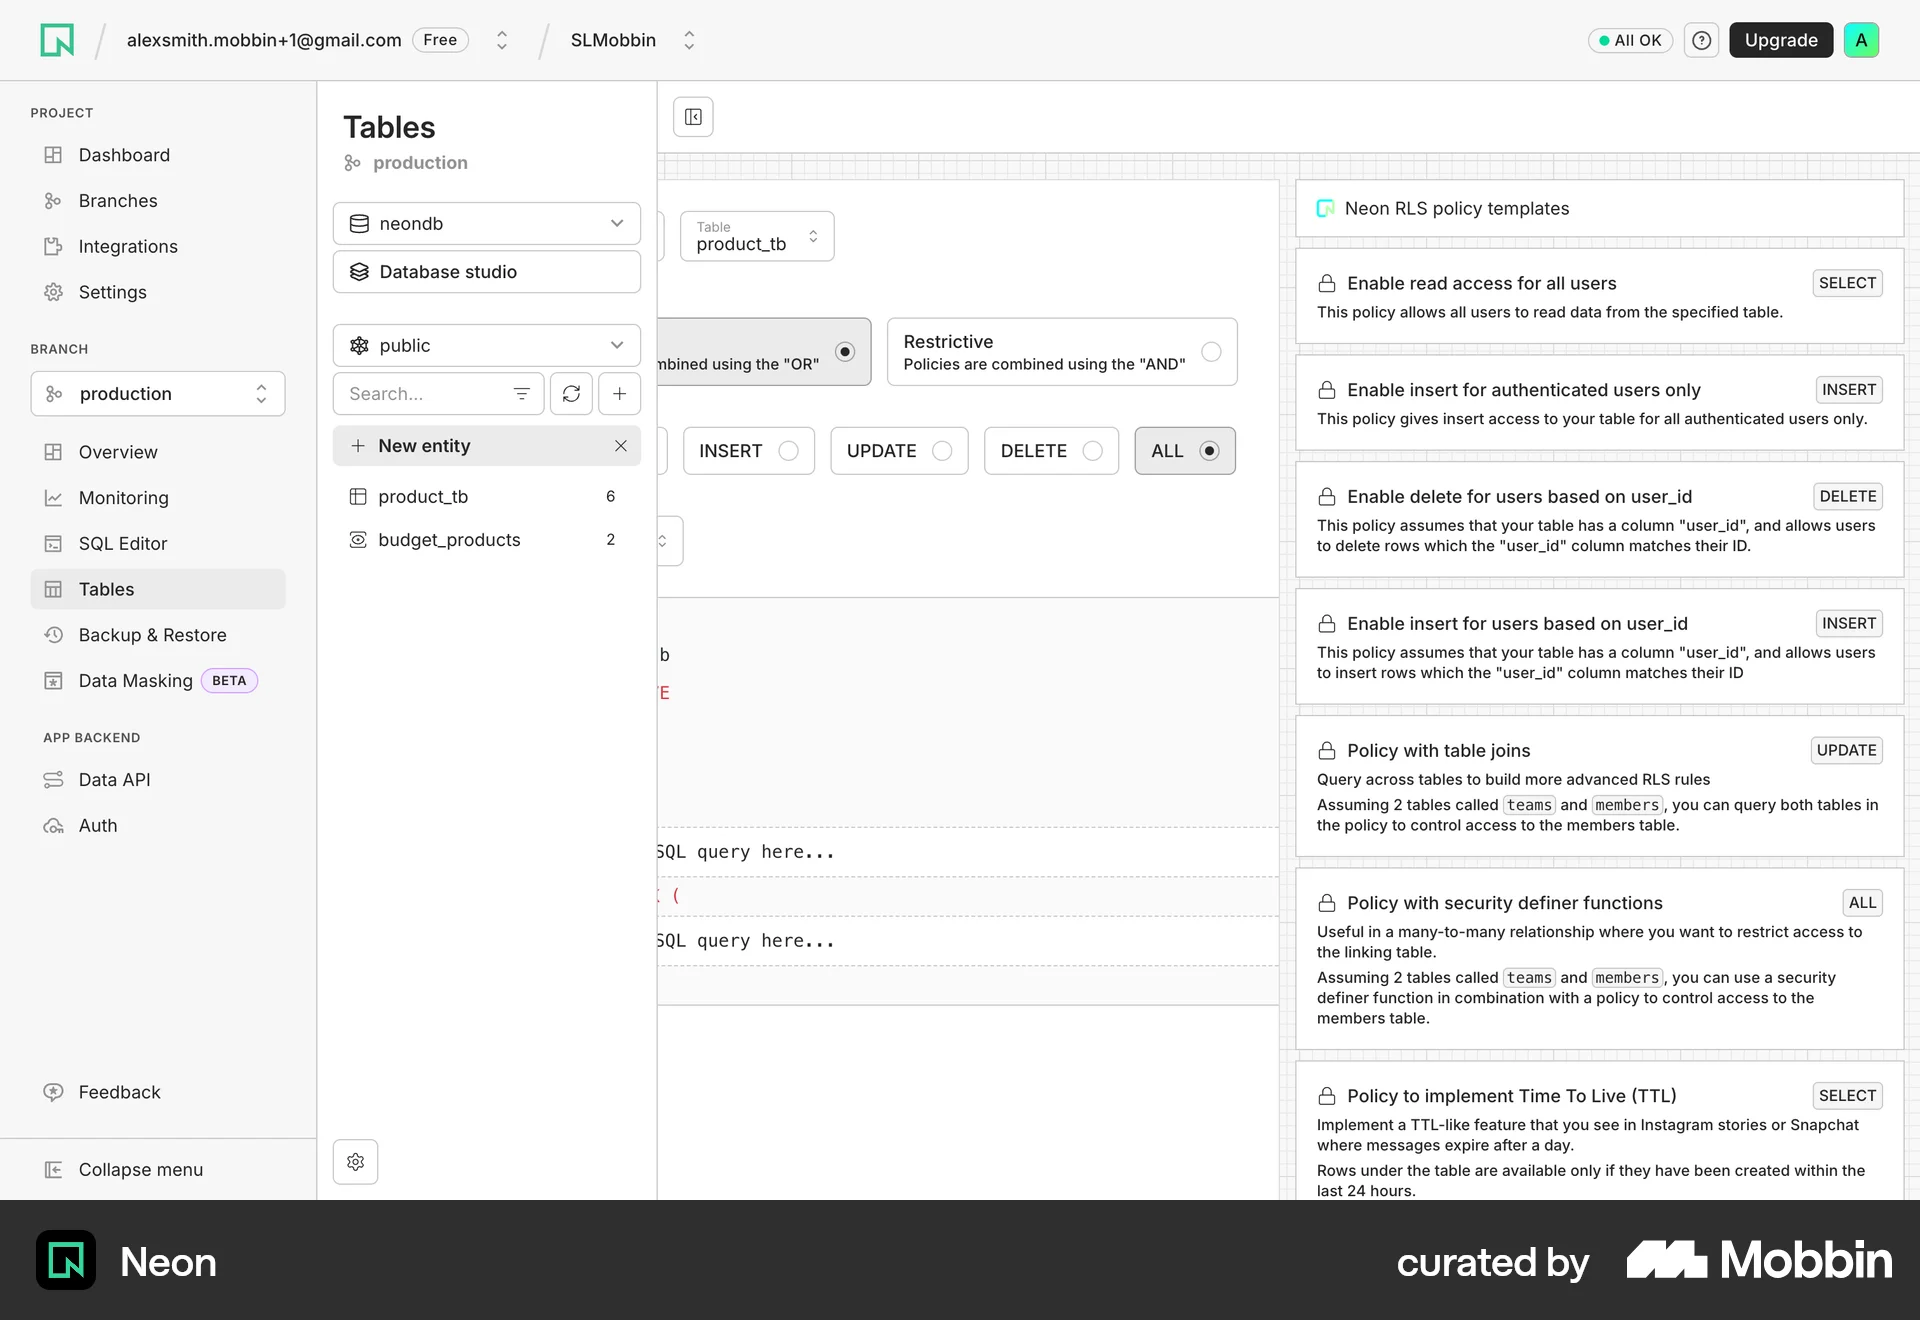Image resolution: width=1920 pixels, height=1320 pixels.
Task: Click lock icon on Policy with table joins
Action: tap(1327, 751)
